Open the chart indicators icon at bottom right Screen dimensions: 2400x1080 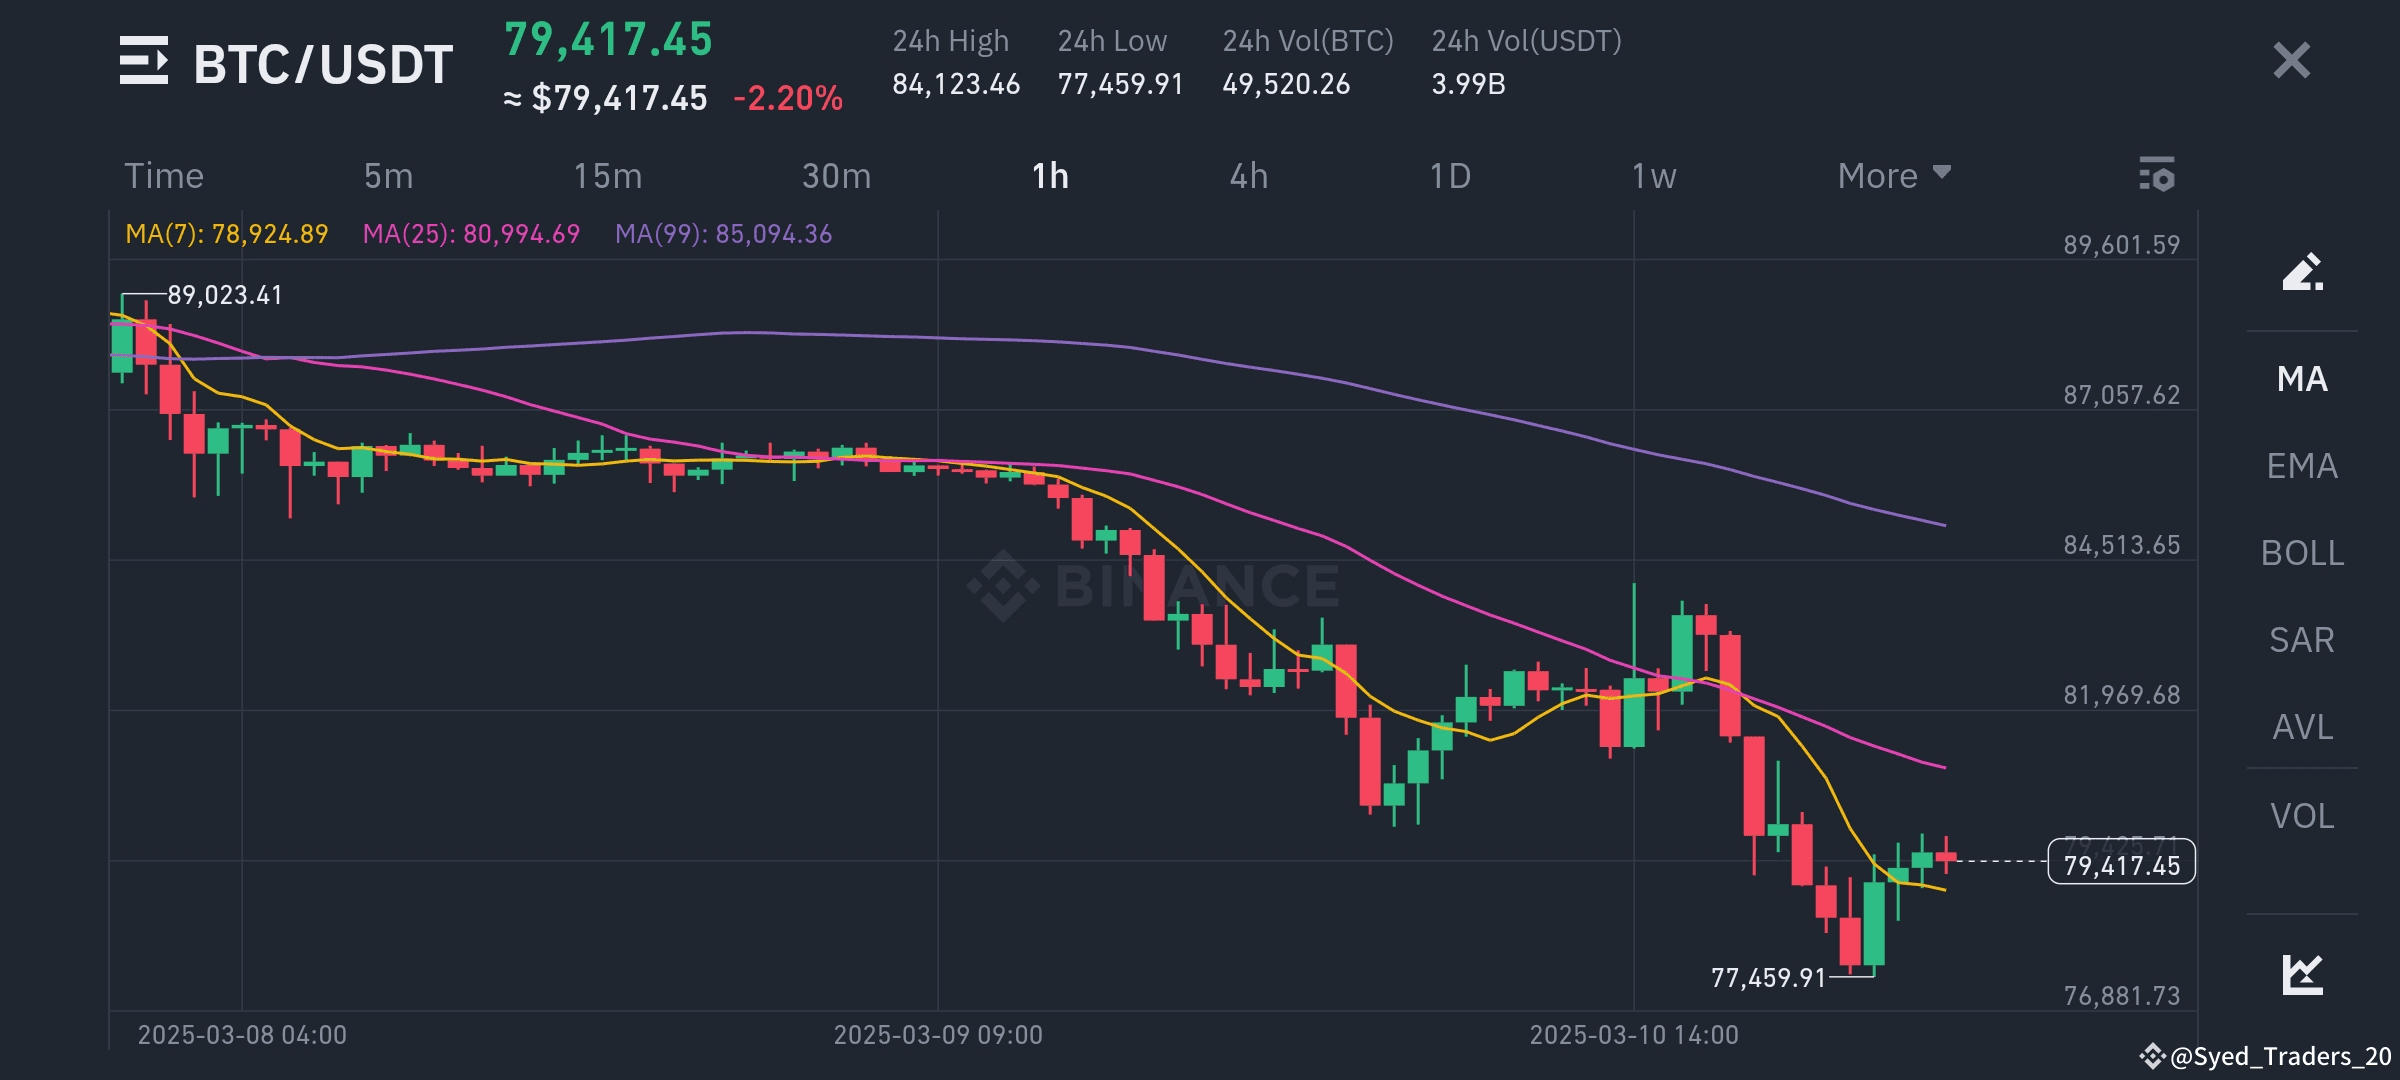click(2302, 974)
